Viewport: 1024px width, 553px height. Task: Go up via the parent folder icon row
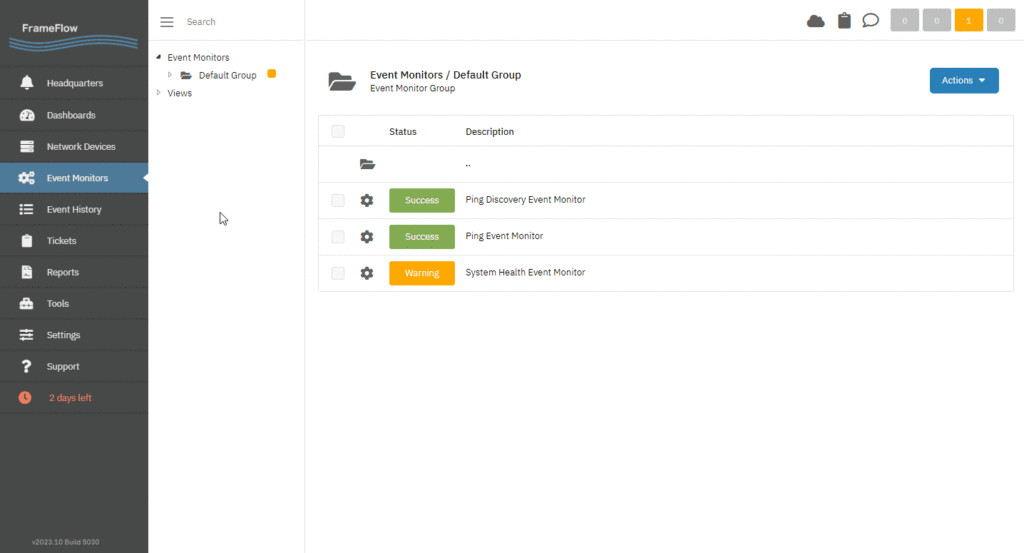[x=367, y=164]
